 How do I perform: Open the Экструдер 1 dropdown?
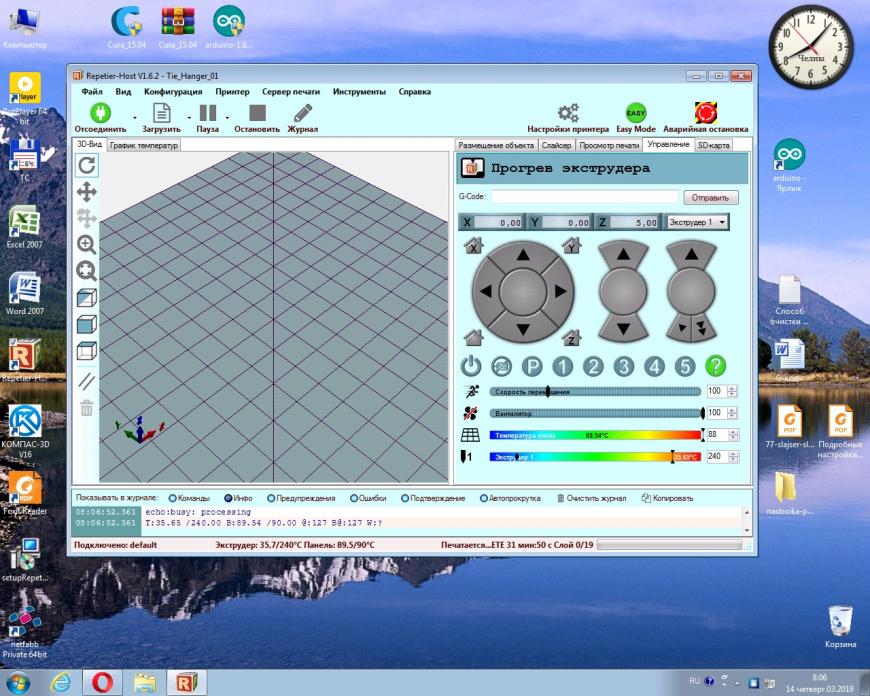tap(697, 222)
